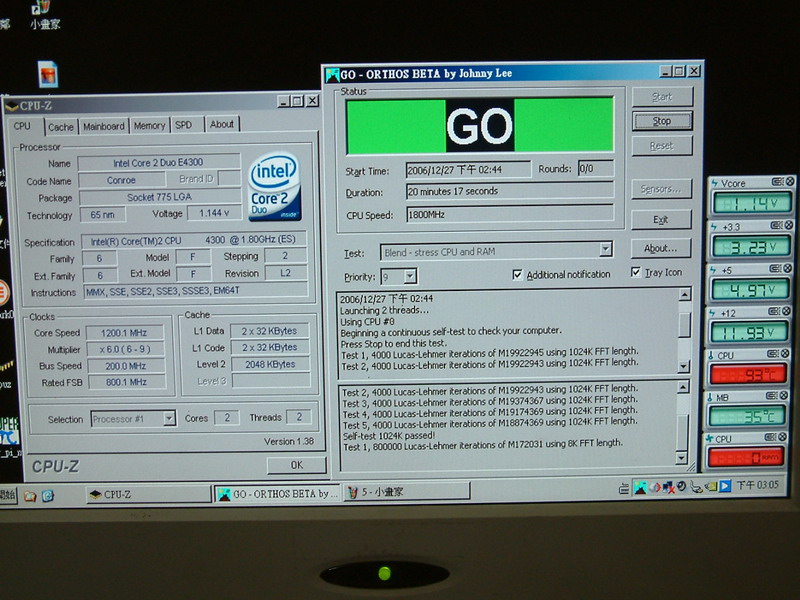Click the green GO status banner
This screenshot has width=800, height=600.
point(480,126)
